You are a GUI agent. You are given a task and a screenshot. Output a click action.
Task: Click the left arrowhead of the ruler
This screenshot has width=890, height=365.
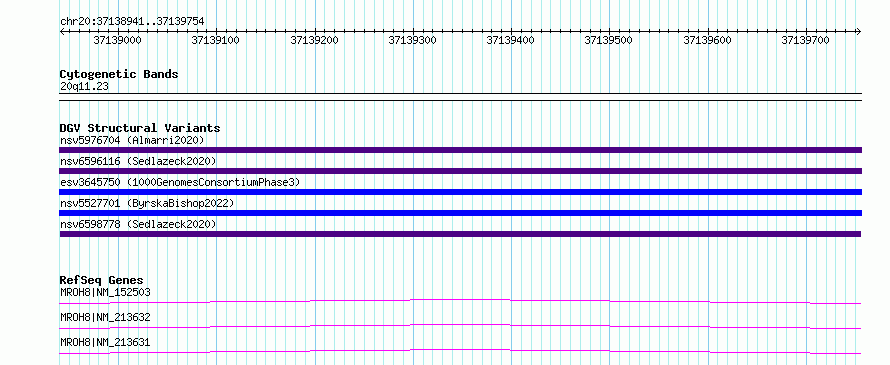pyautogui.click(x=62, y=32)
